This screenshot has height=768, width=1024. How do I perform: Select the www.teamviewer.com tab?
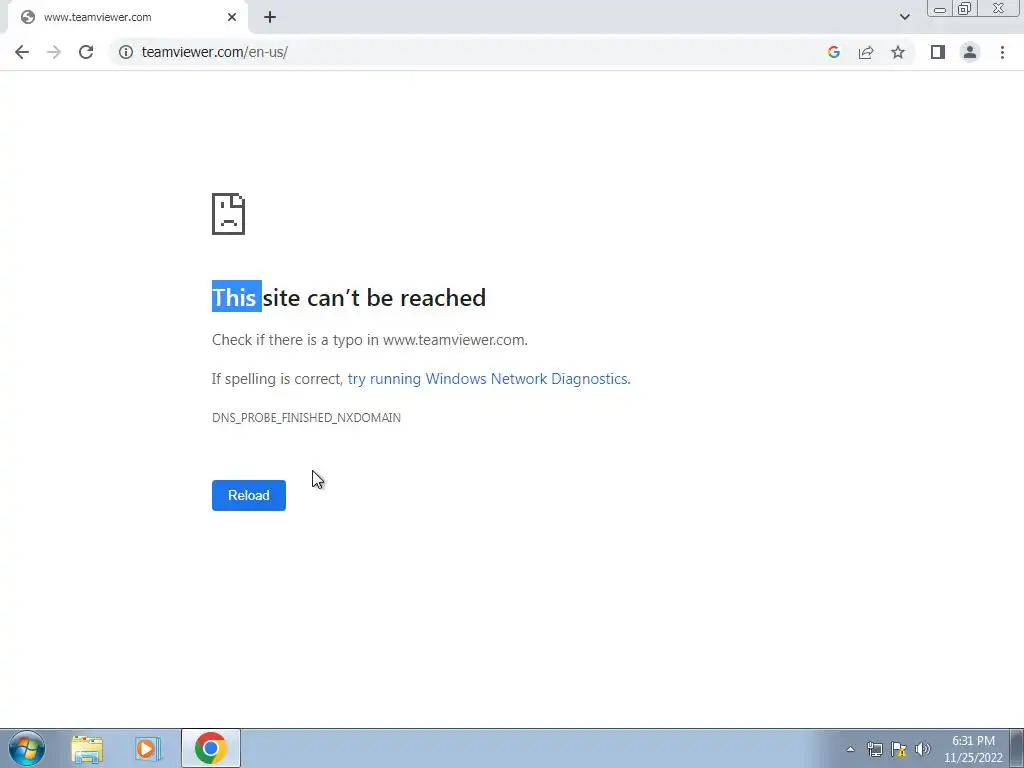point(127,17)
